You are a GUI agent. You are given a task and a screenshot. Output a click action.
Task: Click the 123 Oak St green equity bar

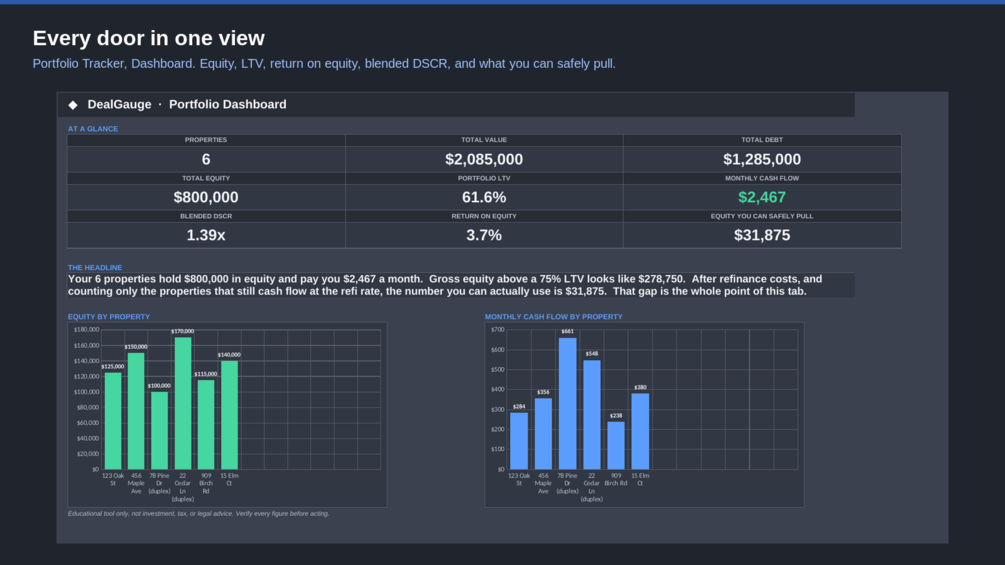click(x=113, y=421)
